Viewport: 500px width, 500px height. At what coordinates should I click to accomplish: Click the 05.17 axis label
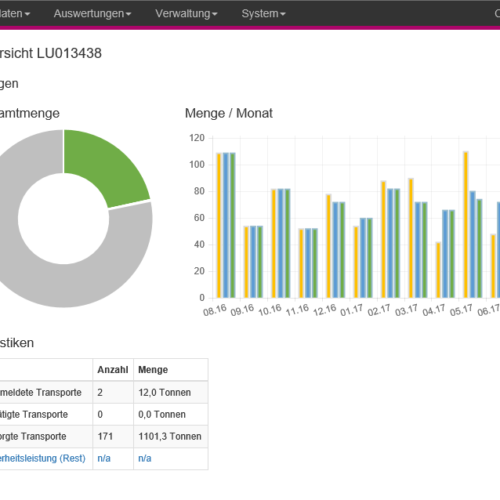tap(461, 310)
